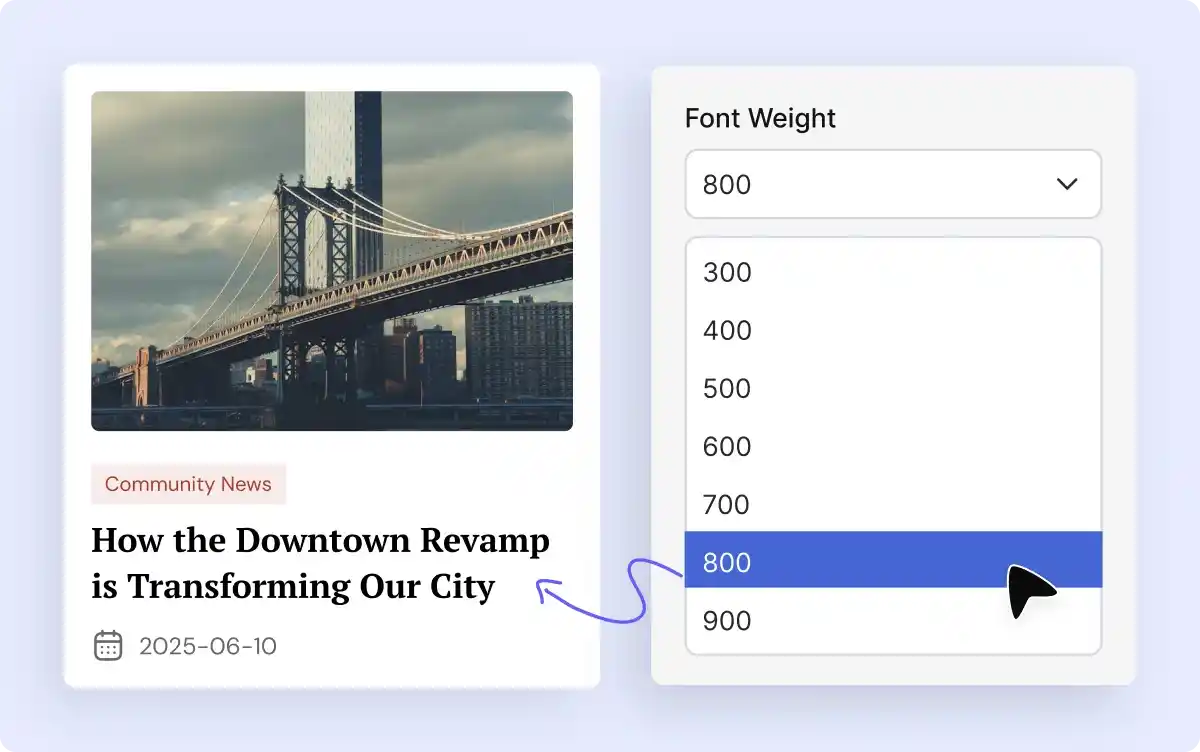This screenshot has width=1200, height=752.
Task: Click the calendar icon beside the date
Action: pyautogui.click(x=108, y=646)
